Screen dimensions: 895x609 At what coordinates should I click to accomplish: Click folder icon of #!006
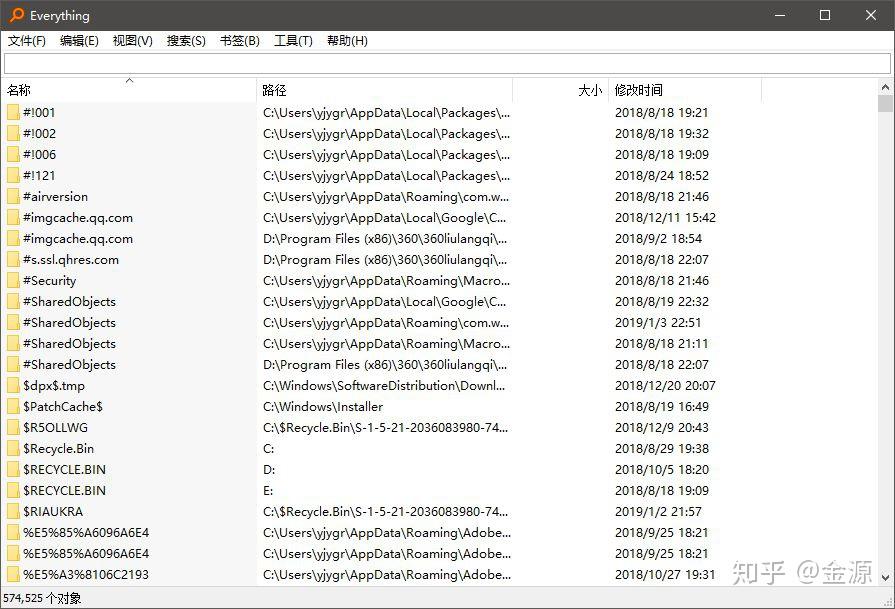[13, 155]
